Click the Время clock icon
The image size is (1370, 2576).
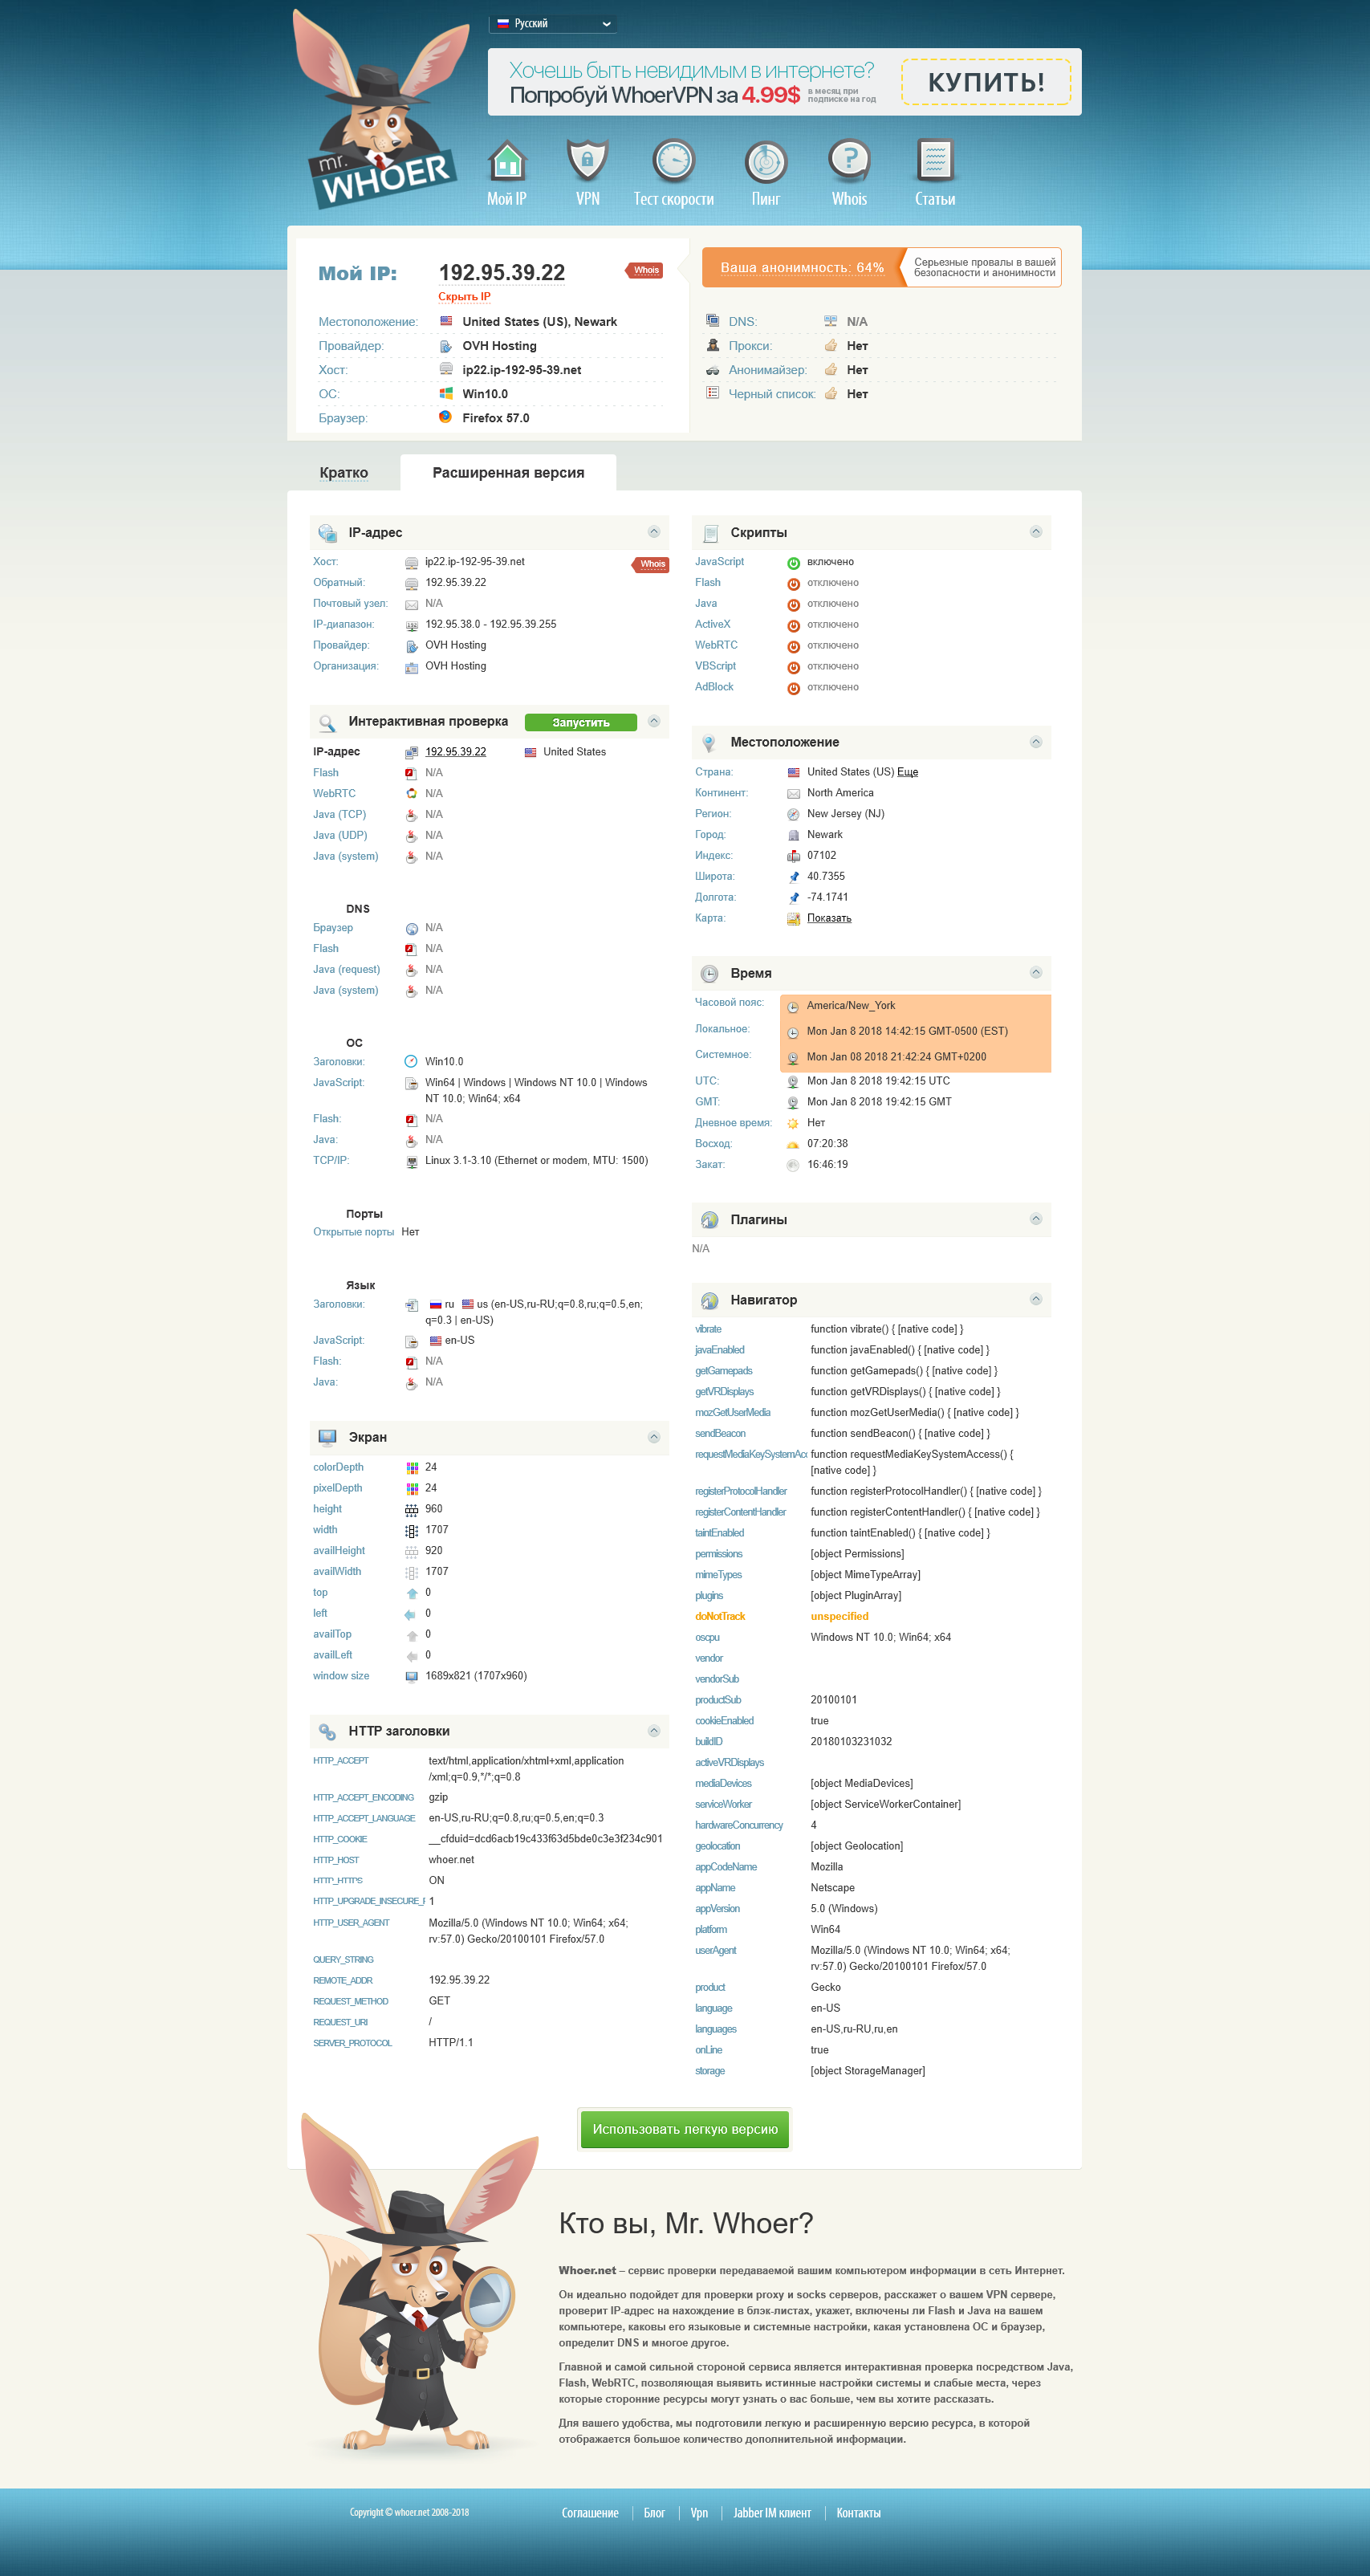pos(709,974)
